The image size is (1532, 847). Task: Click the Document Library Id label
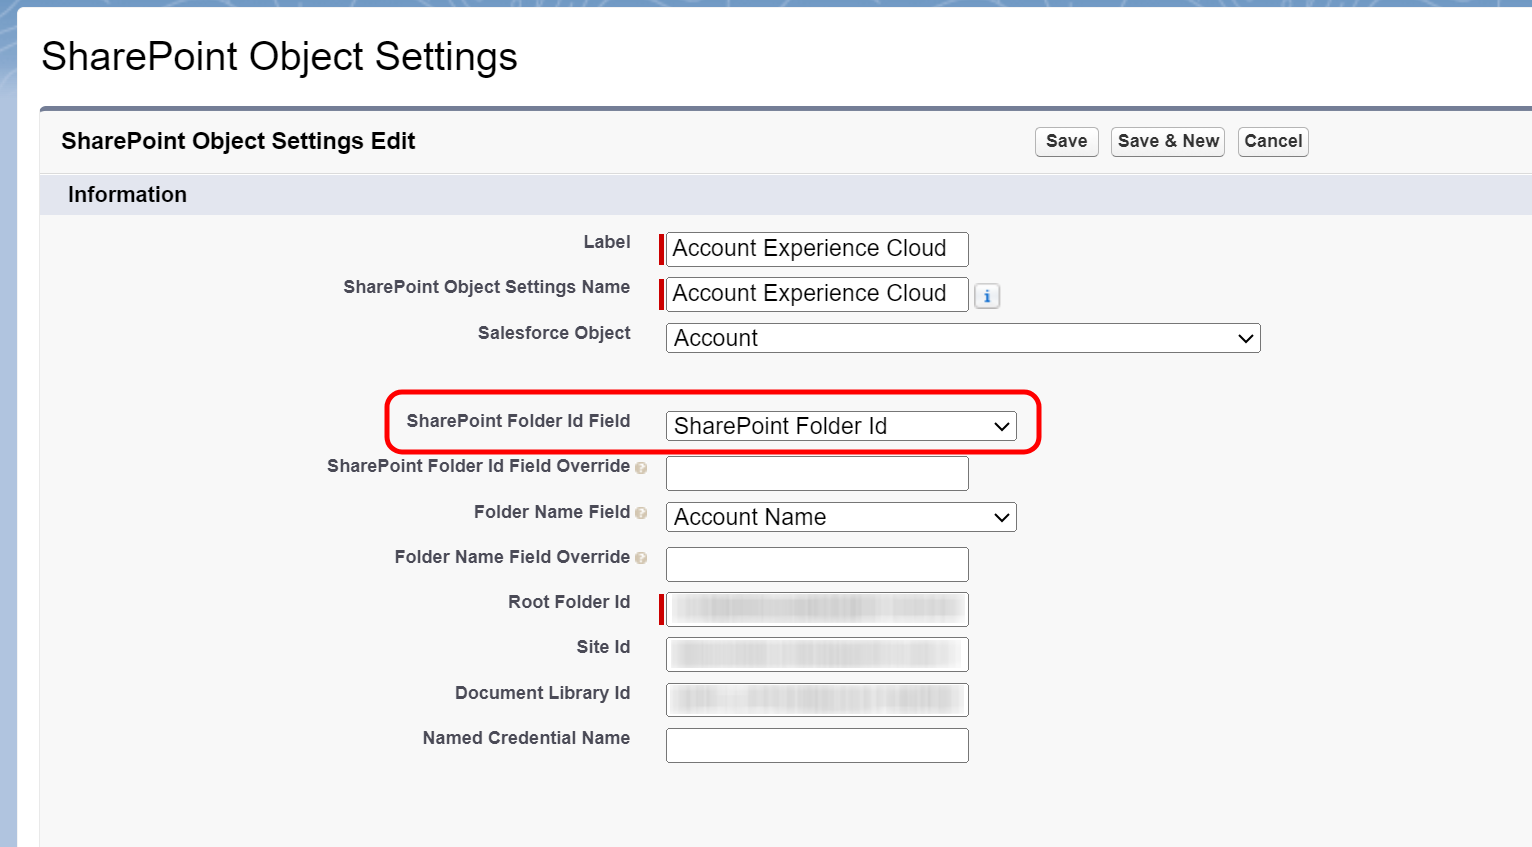pos(542,693)
